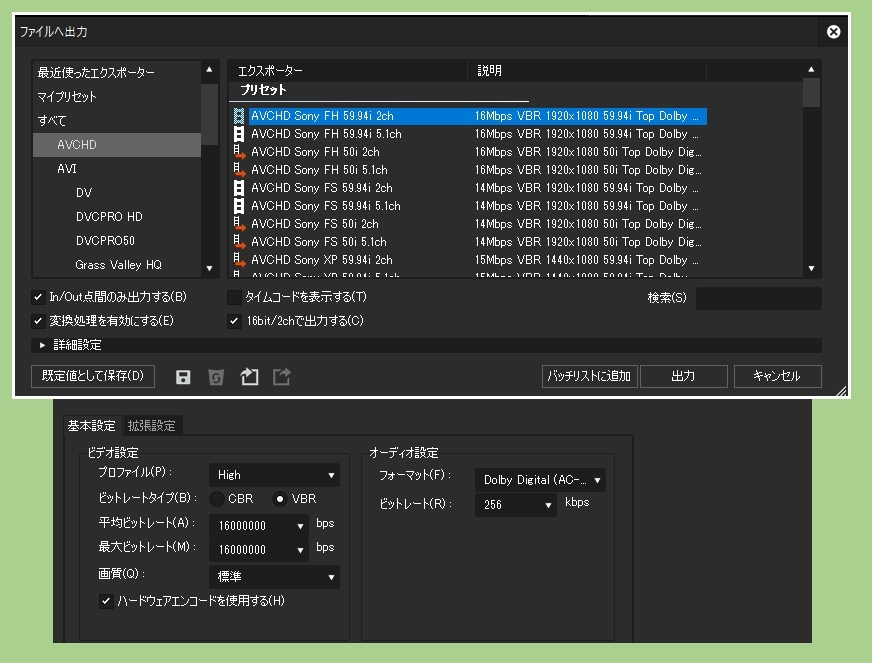Enable the タイムコードを表示する checkbox
This screenshot has height=663, width=872.
[x=234, y=297]
